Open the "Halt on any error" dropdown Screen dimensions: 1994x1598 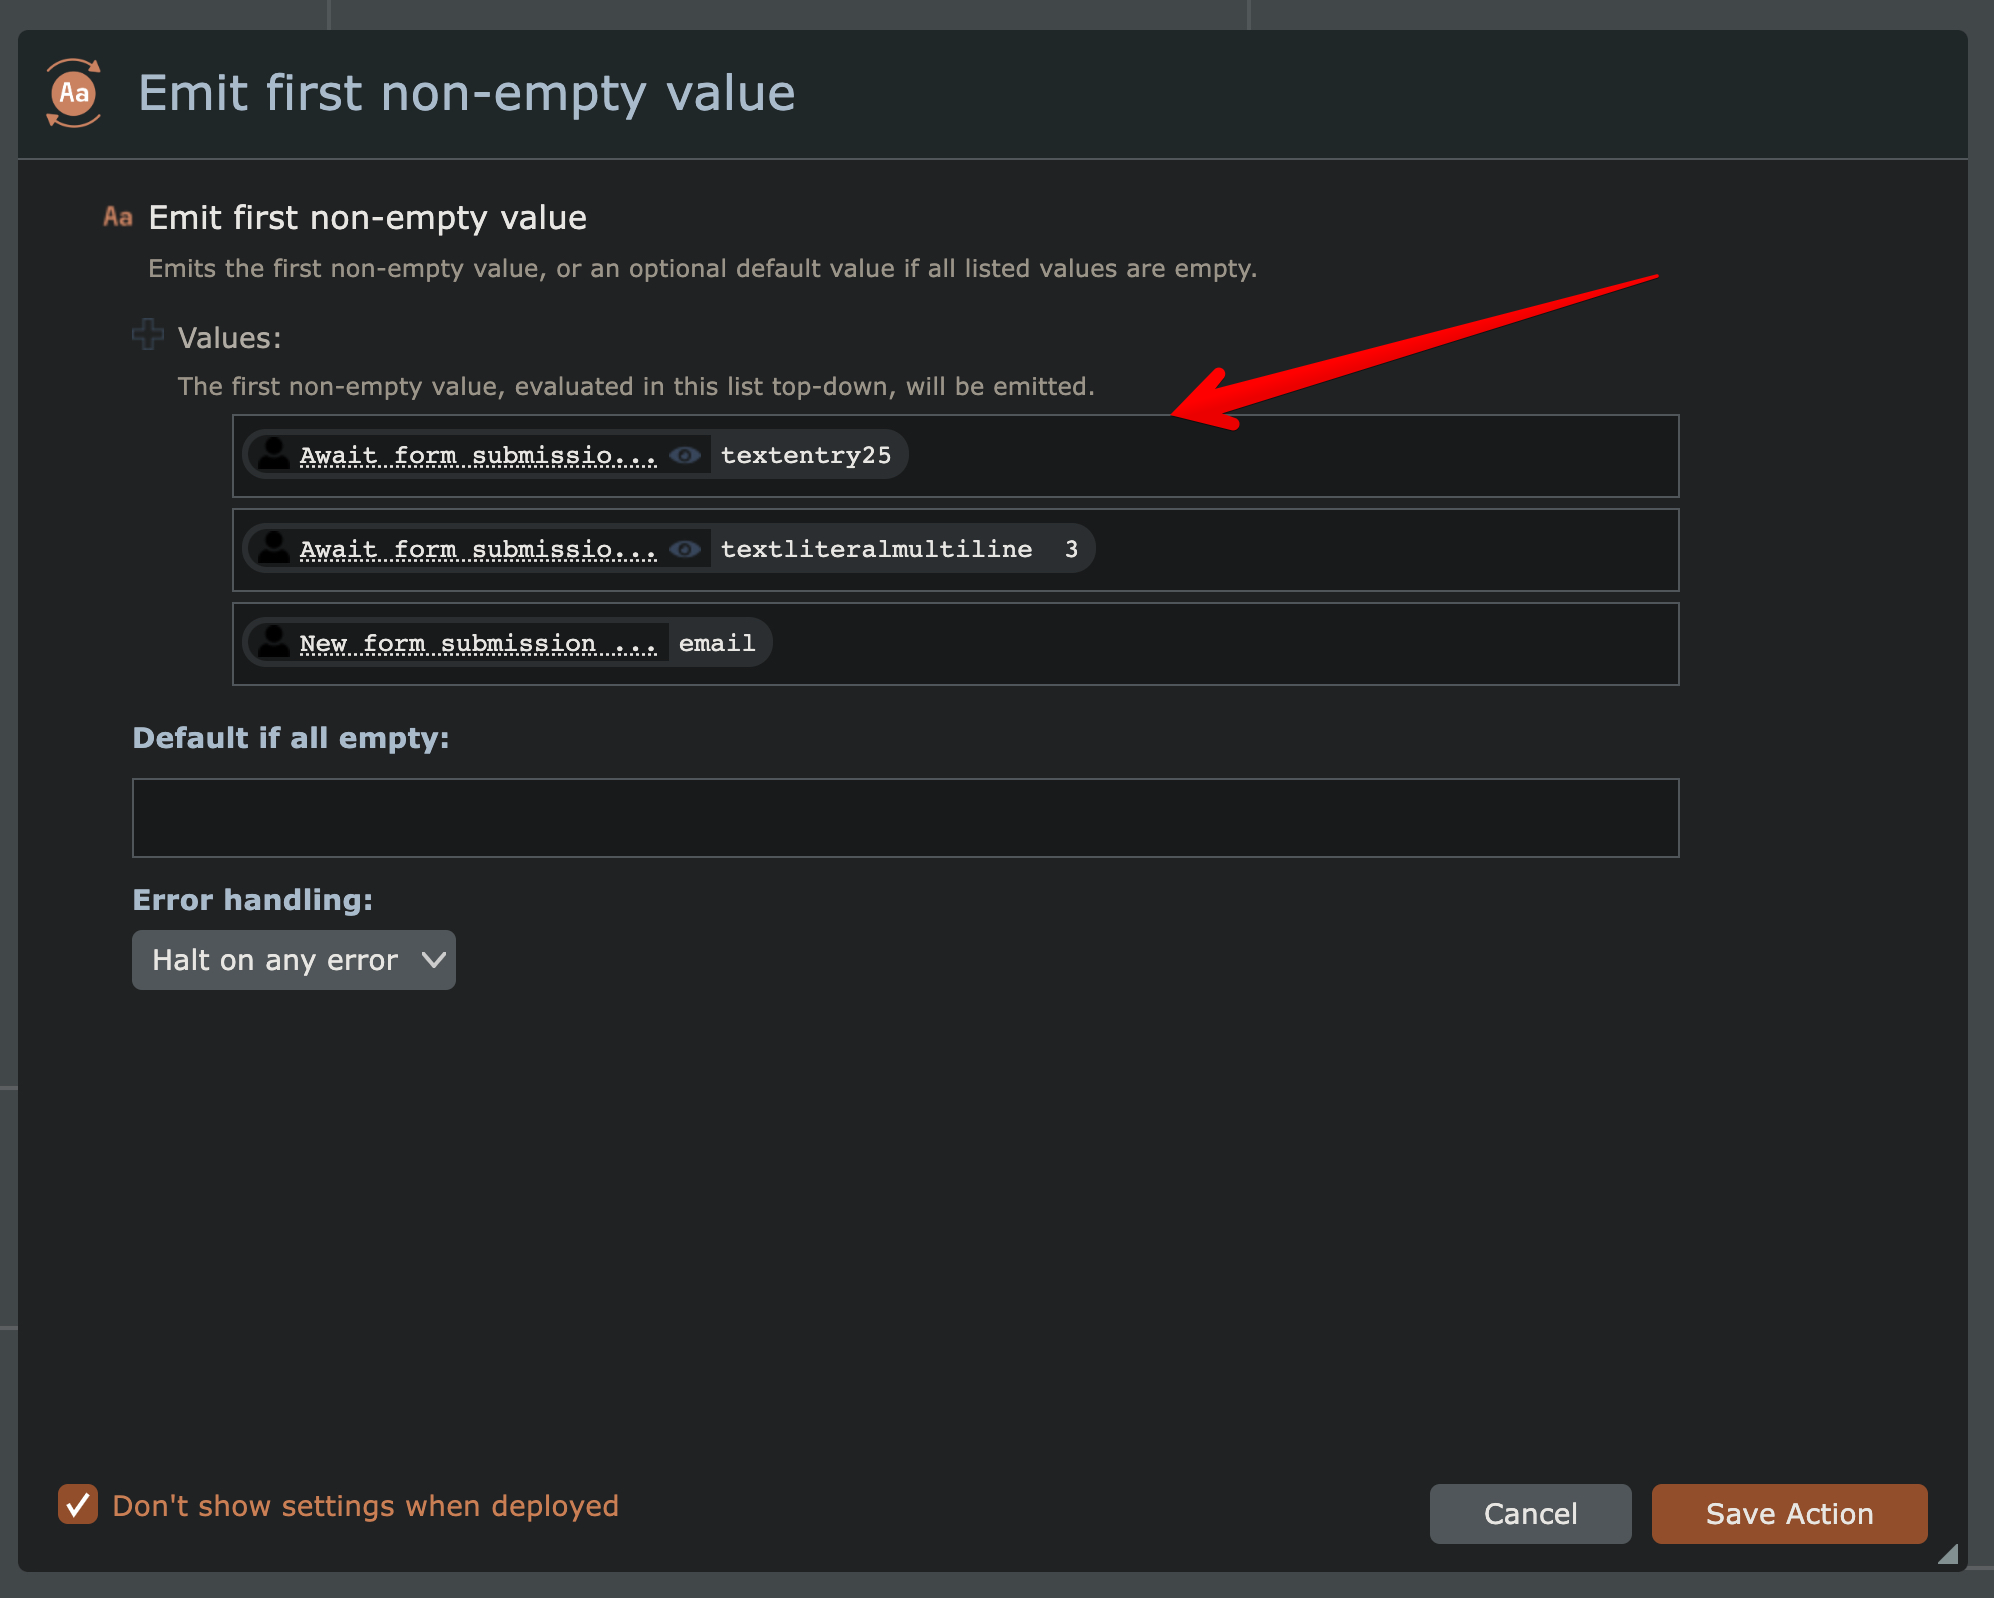click(294, 960)
